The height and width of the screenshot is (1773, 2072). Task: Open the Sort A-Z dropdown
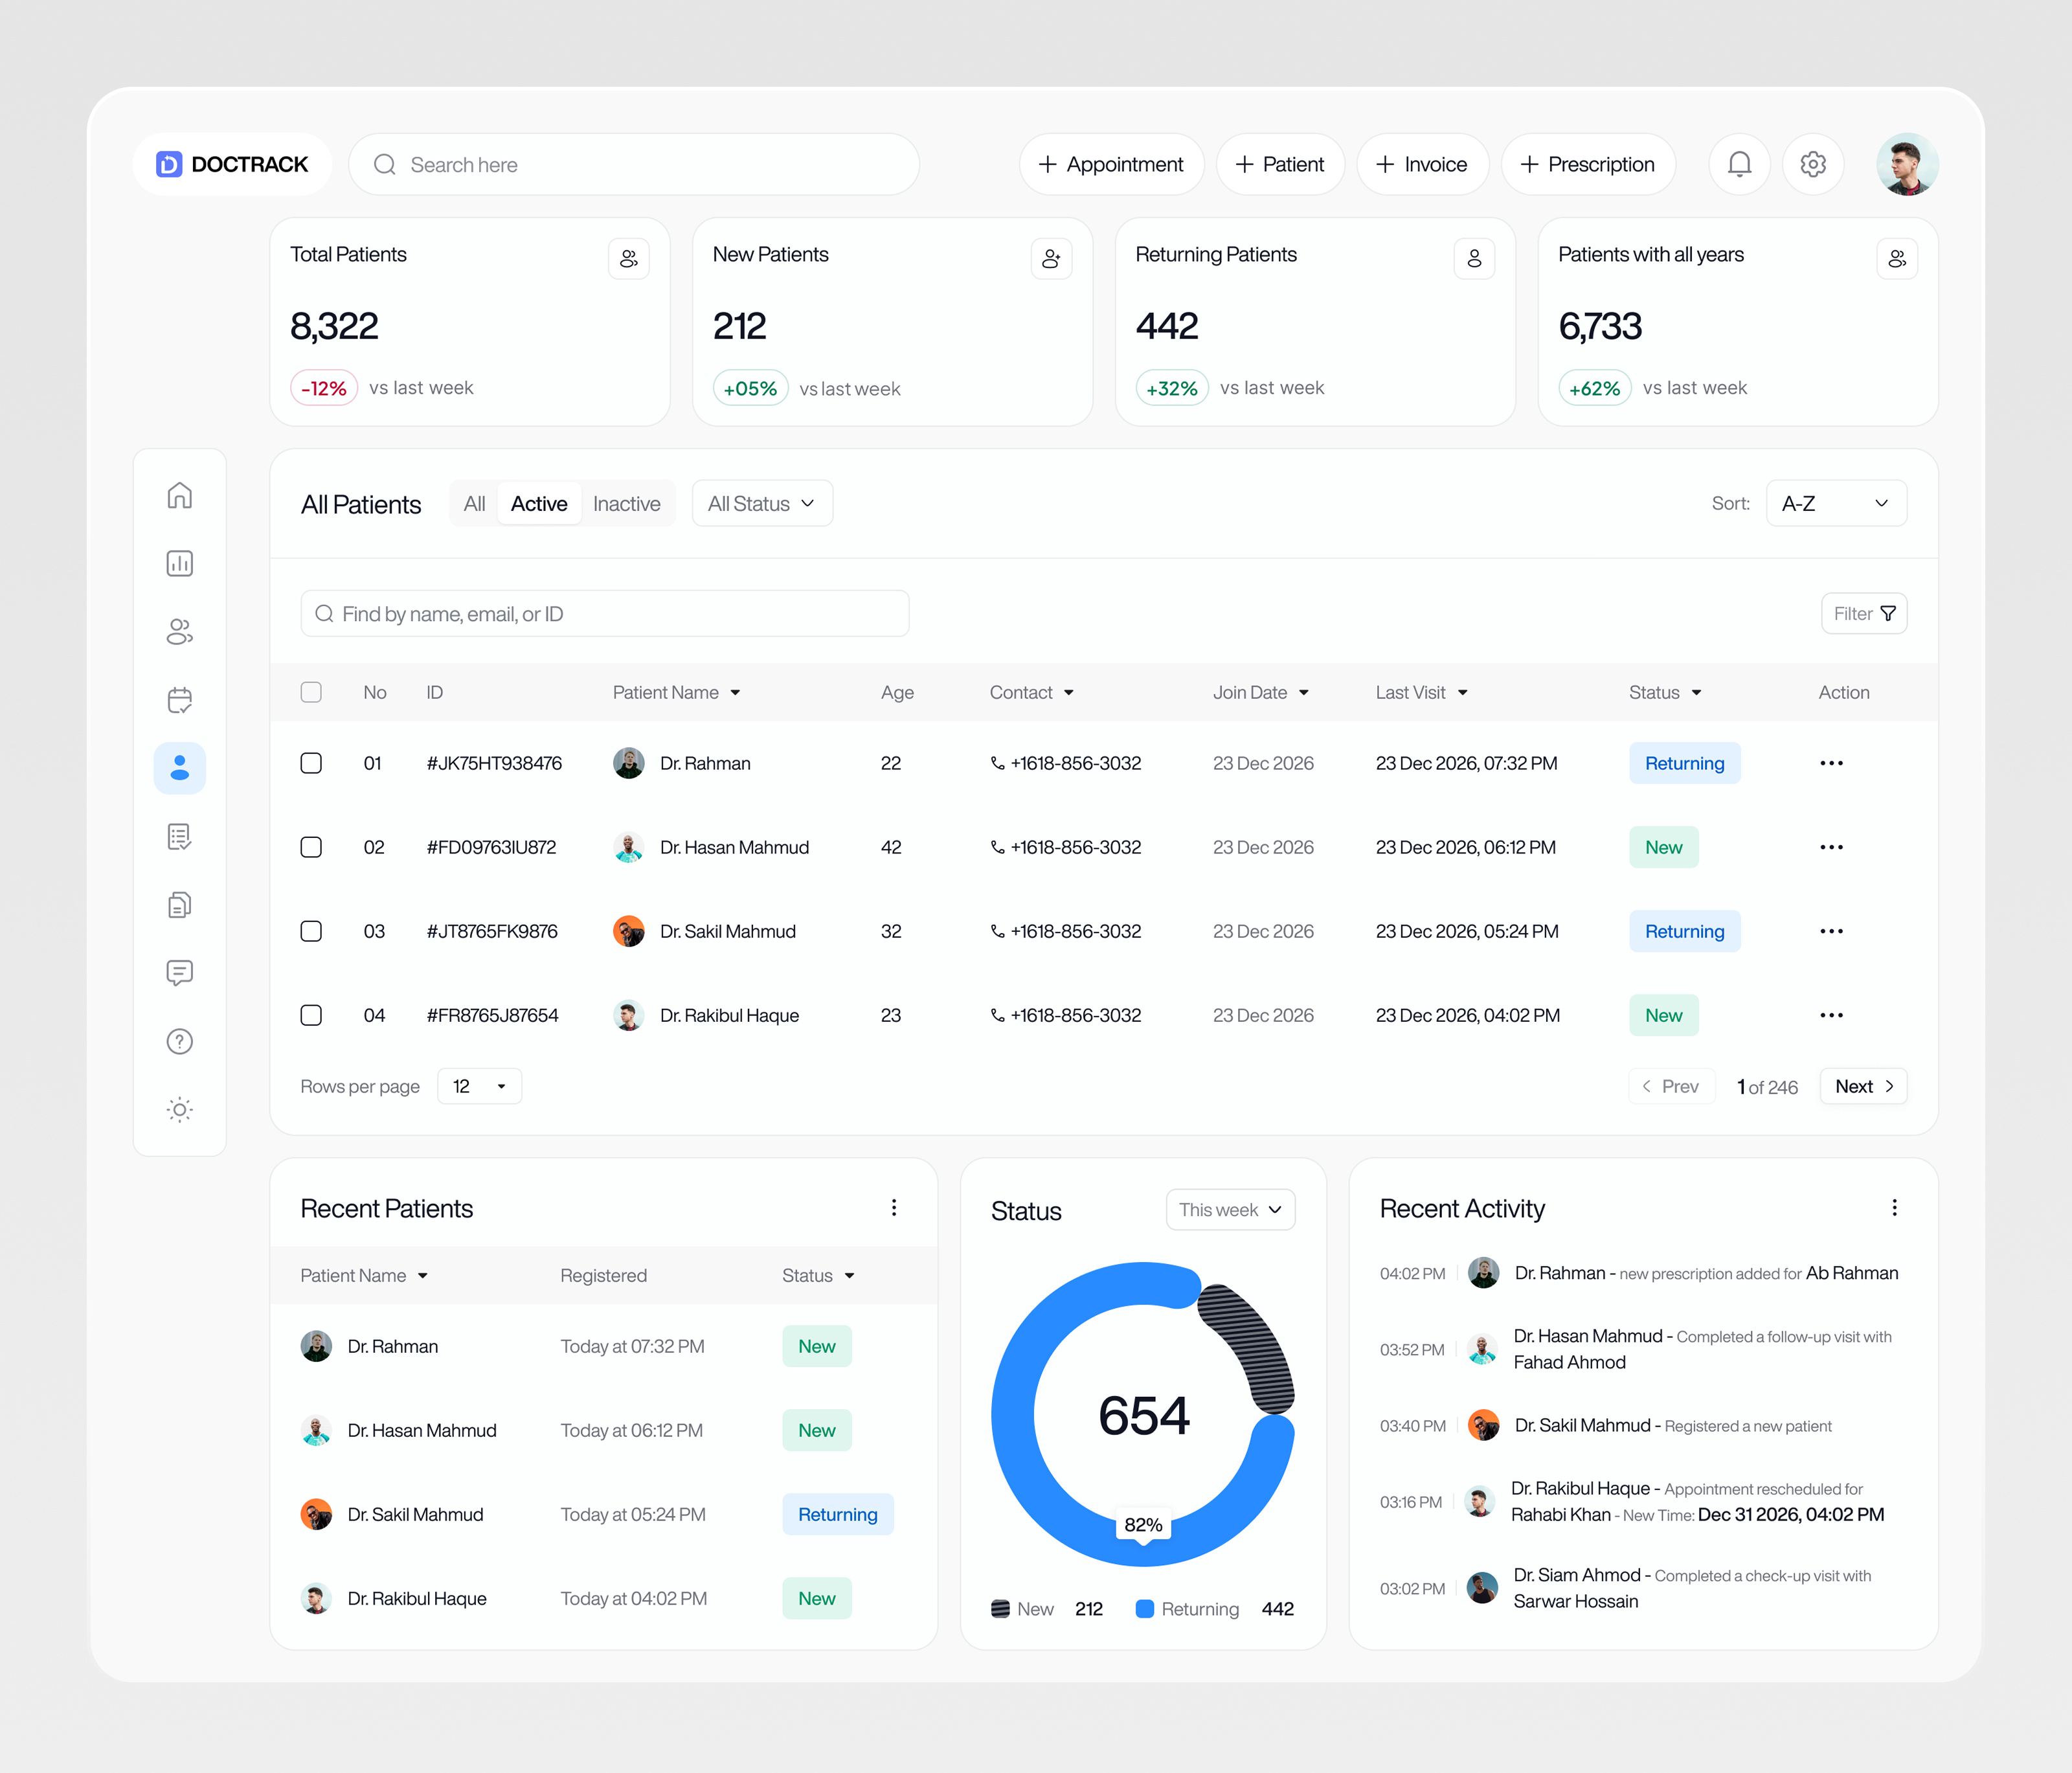pos(1836,503)
